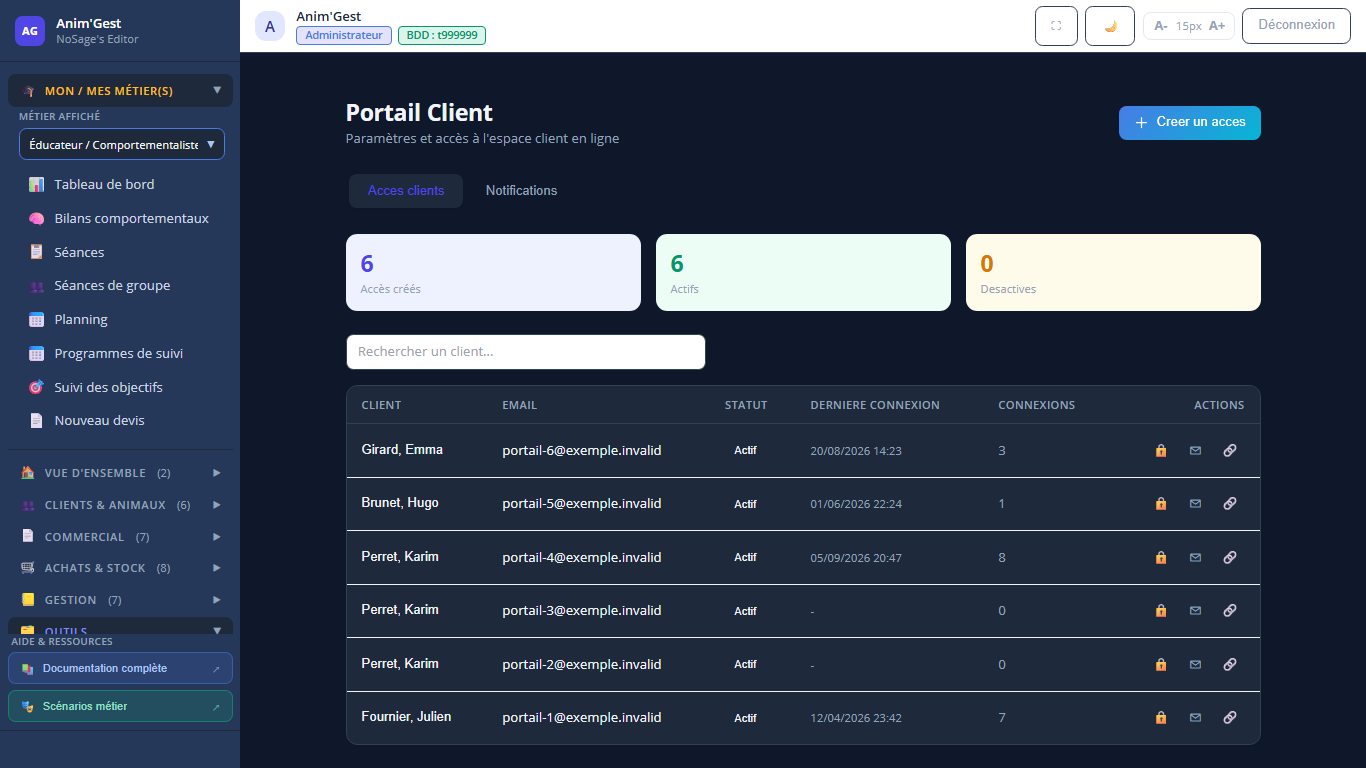Click the lock icon for Girard, Emma
Screen dimensions: 1366x768
coord(1161,451)
